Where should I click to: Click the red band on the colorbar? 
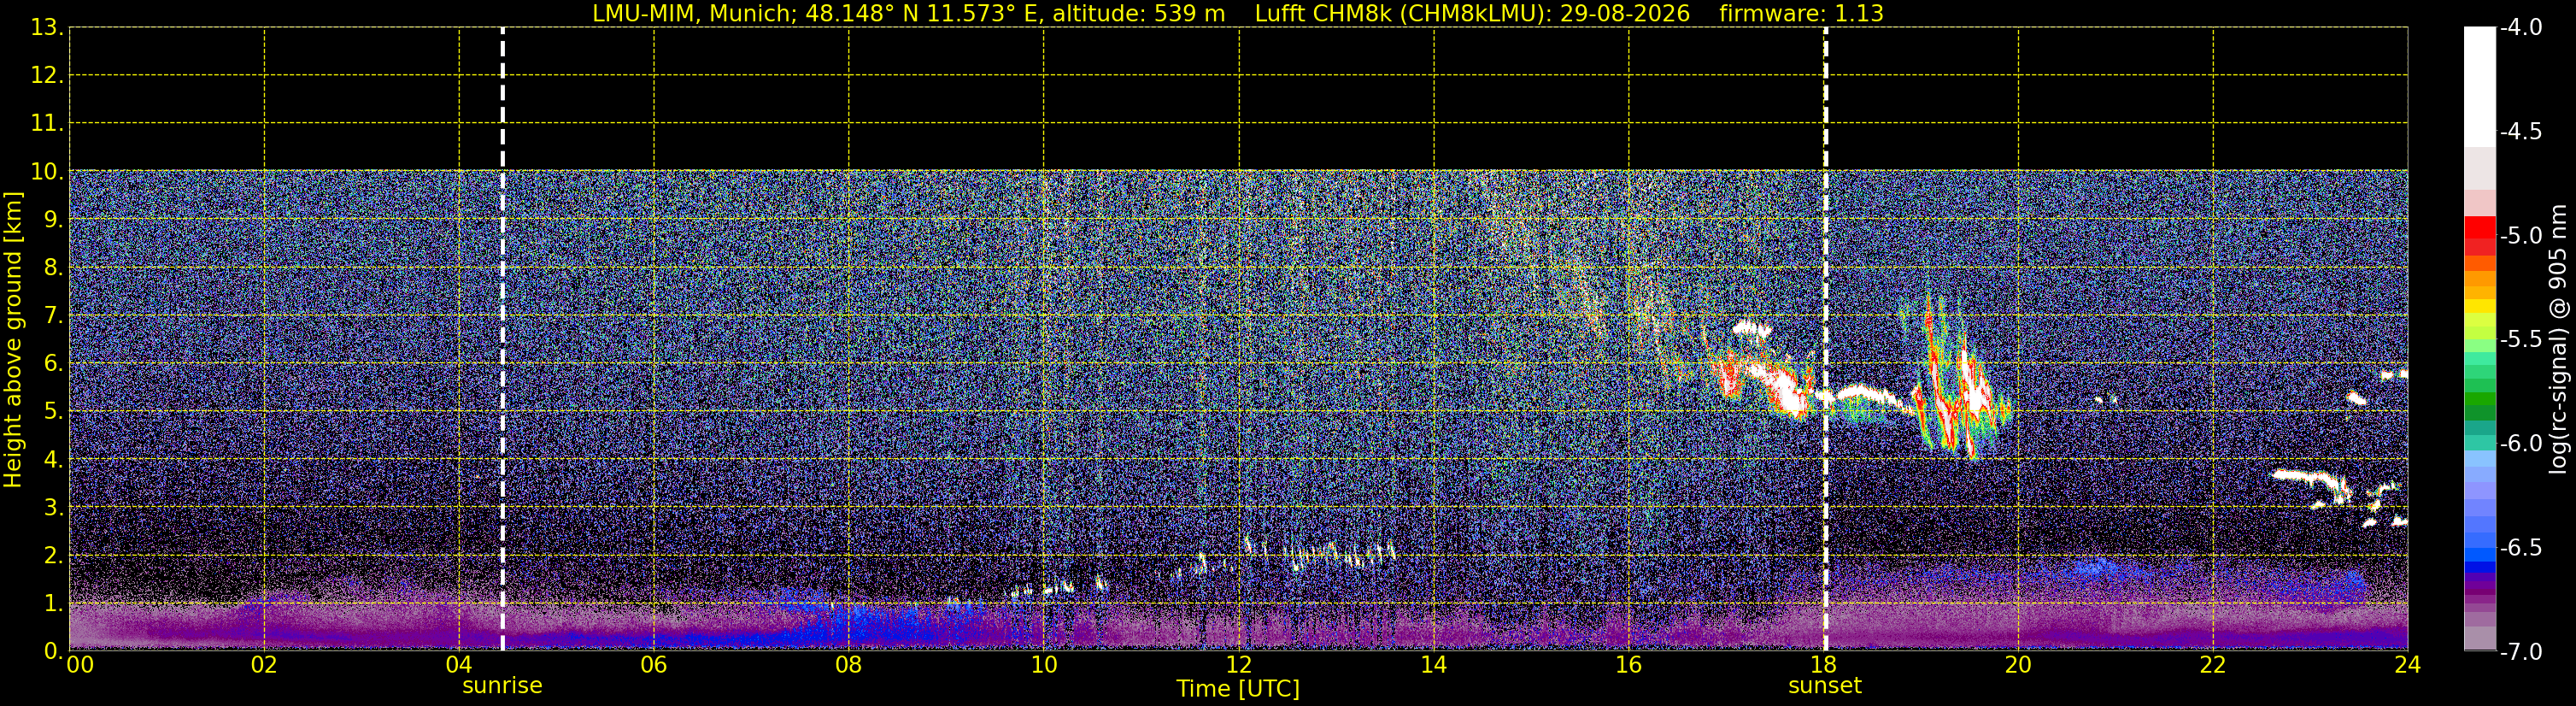click(x=2479, y=236)
